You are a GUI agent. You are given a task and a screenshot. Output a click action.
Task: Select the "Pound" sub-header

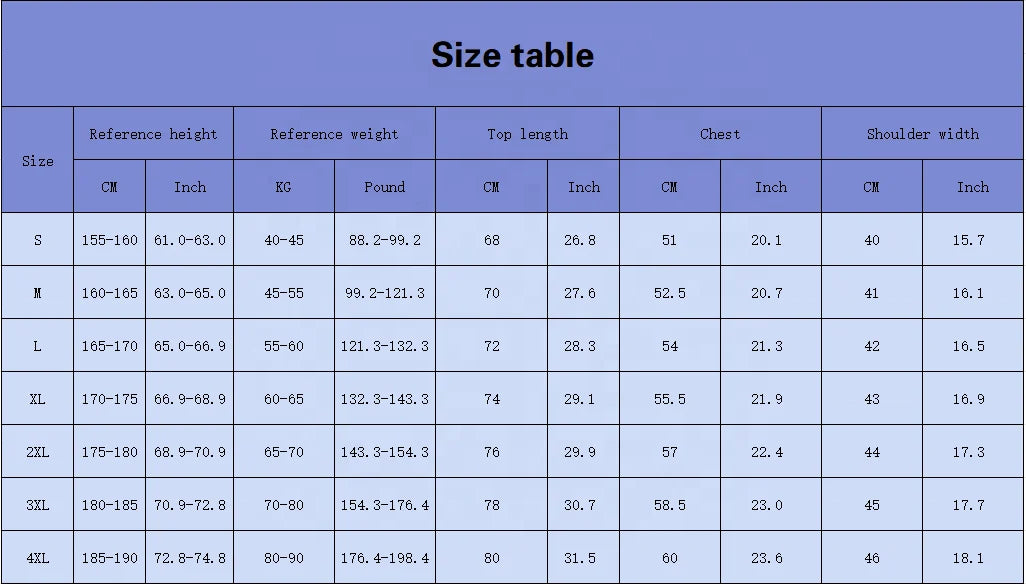[x=384, y=187]
